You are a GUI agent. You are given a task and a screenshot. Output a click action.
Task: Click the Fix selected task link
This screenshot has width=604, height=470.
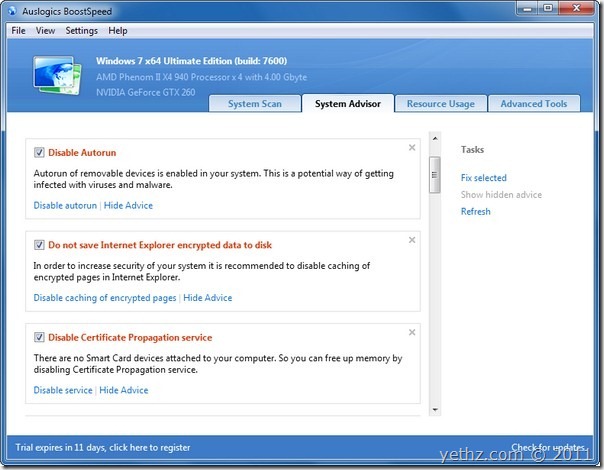coord(483,178)
